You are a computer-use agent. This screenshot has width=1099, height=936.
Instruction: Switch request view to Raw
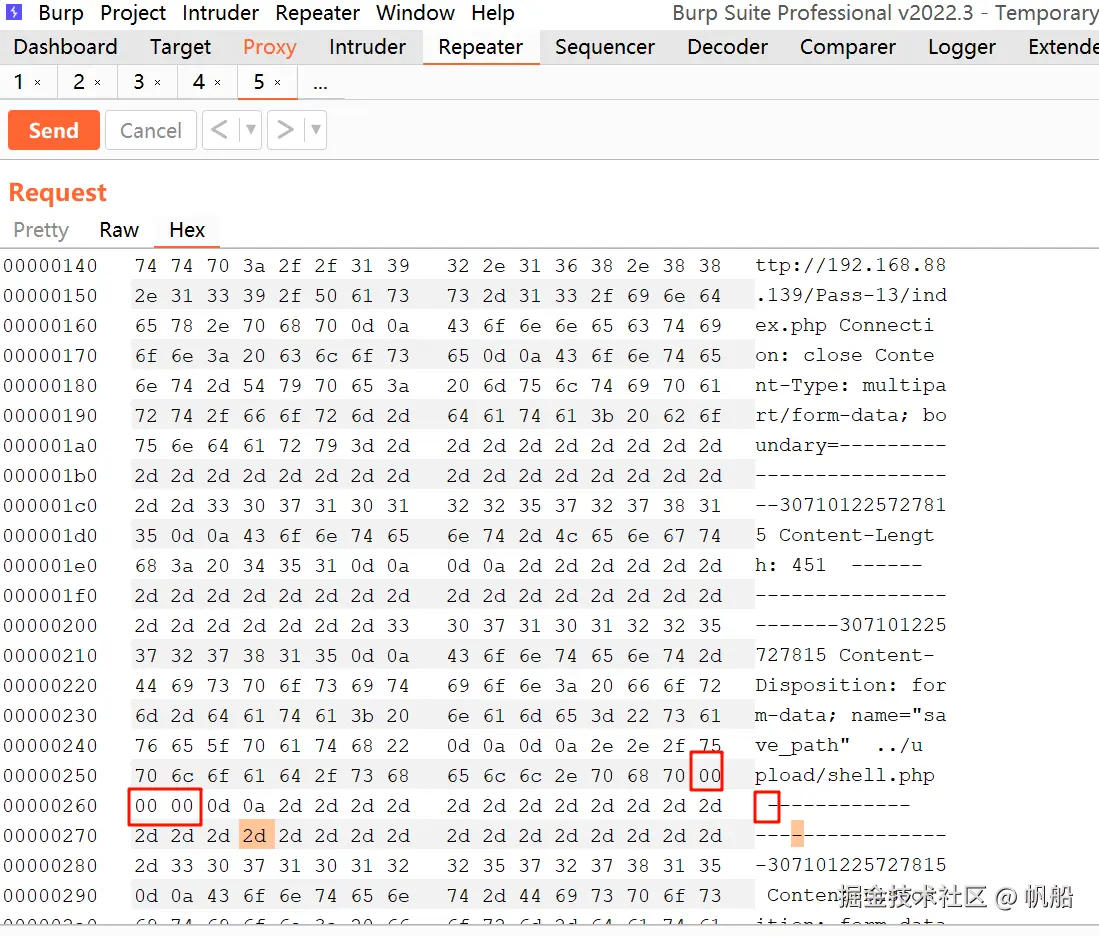119,230
